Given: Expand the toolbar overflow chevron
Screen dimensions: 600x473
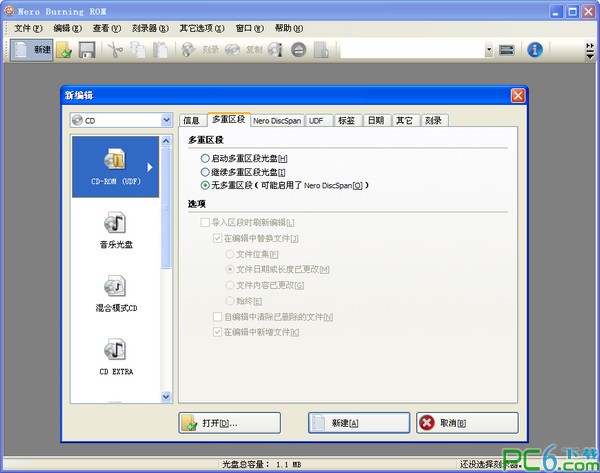Looking at the screenshot, I should [x=590, y=51].
